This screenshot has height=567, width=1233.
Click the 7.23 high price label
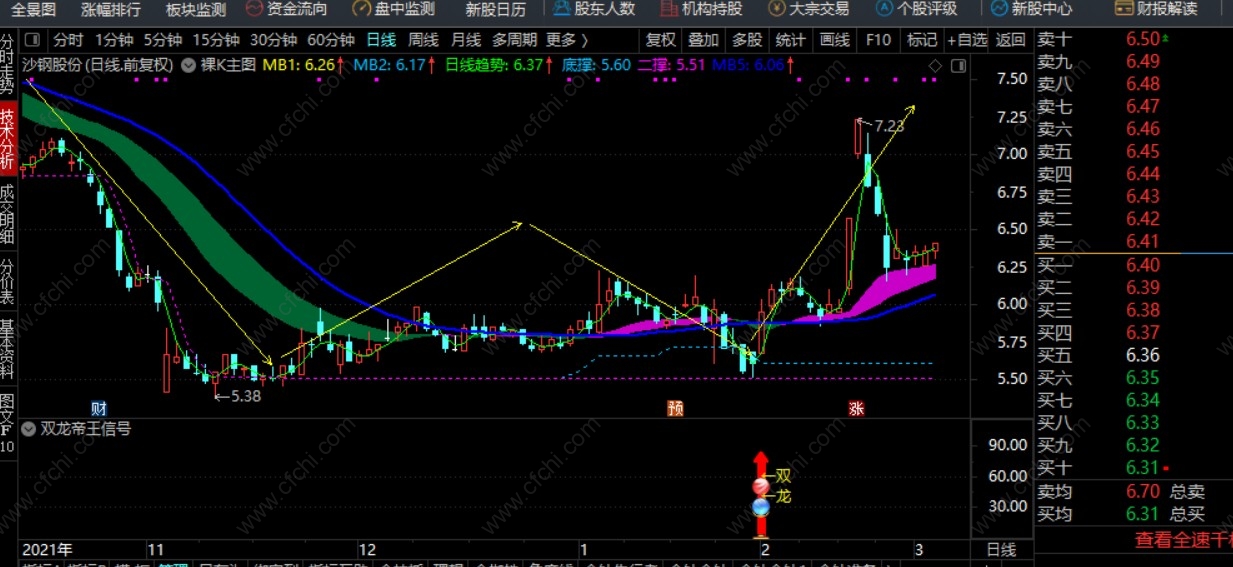pyautogui.click(x=888, y=127)
